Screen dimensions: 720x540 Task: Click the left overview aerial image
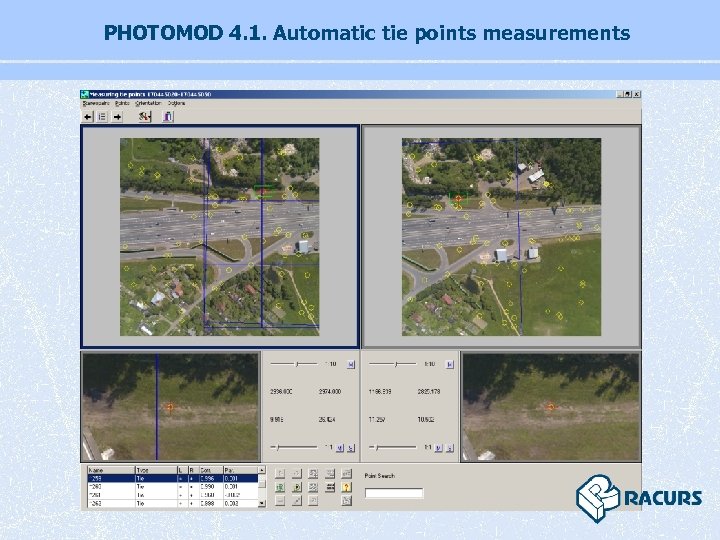tap(219, 237)
